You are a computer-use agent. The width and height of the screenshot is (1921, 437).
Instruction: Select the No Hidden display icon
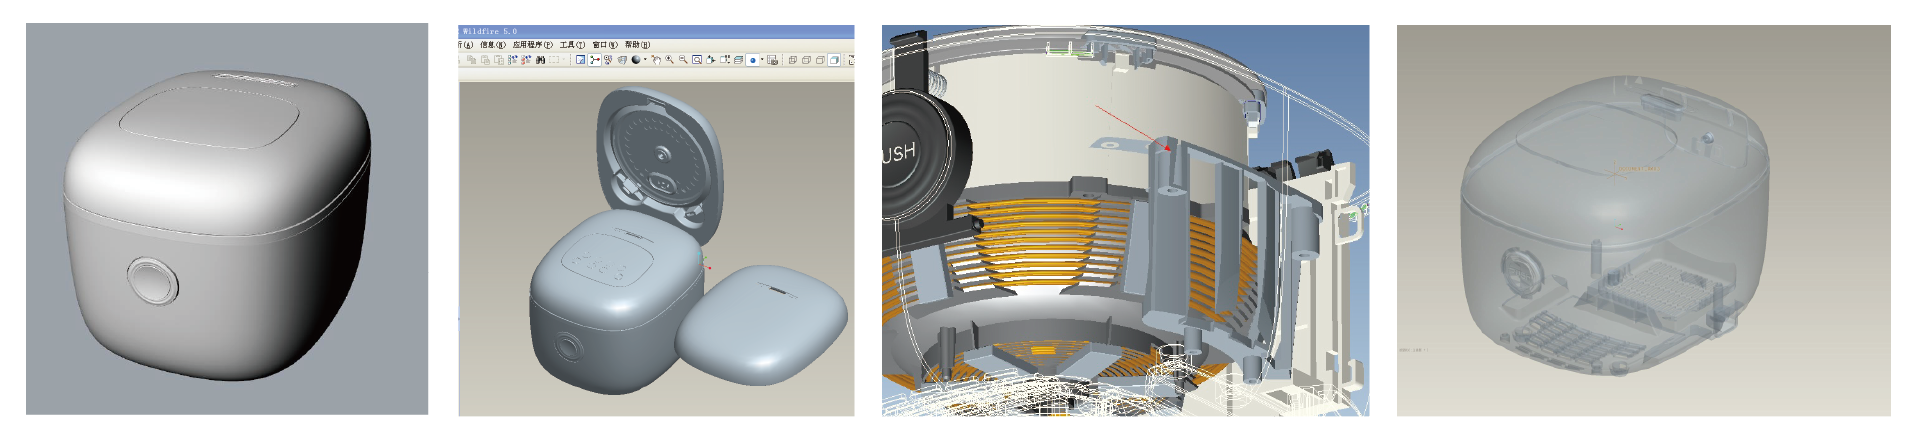tap(820, 60)
